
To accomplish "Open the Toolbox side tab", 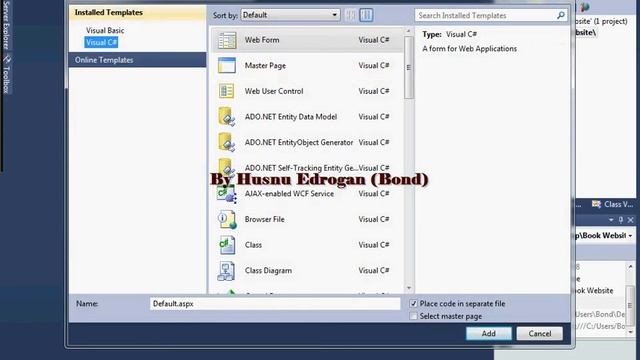I will pyautogui.click(x=7, y=74).
